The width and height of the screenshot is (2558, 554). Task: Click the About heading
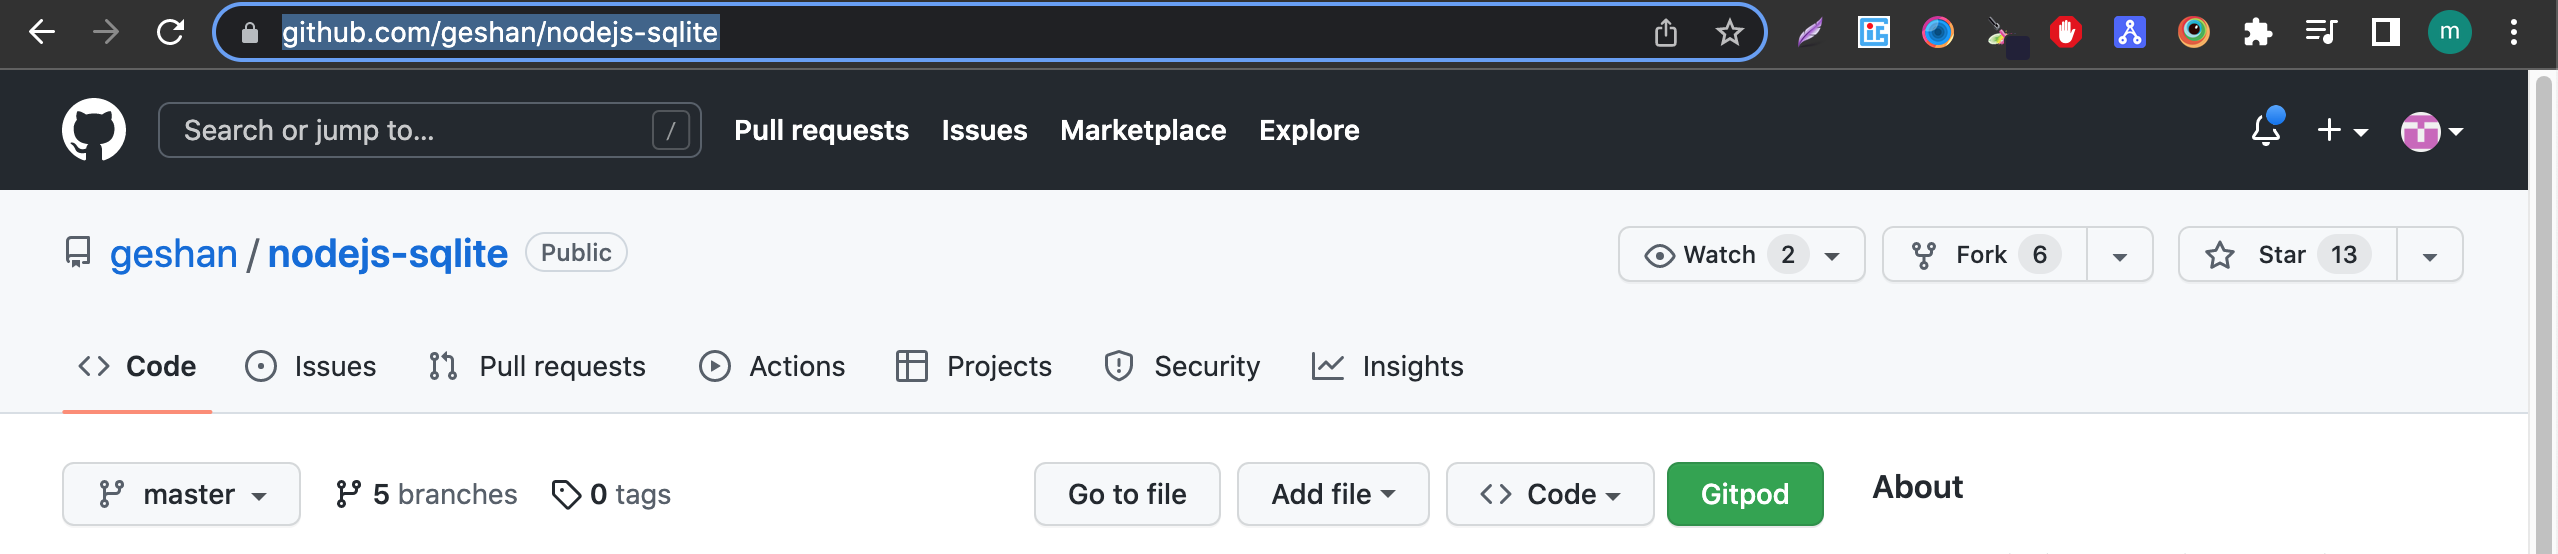click(x=1918, y=487)
